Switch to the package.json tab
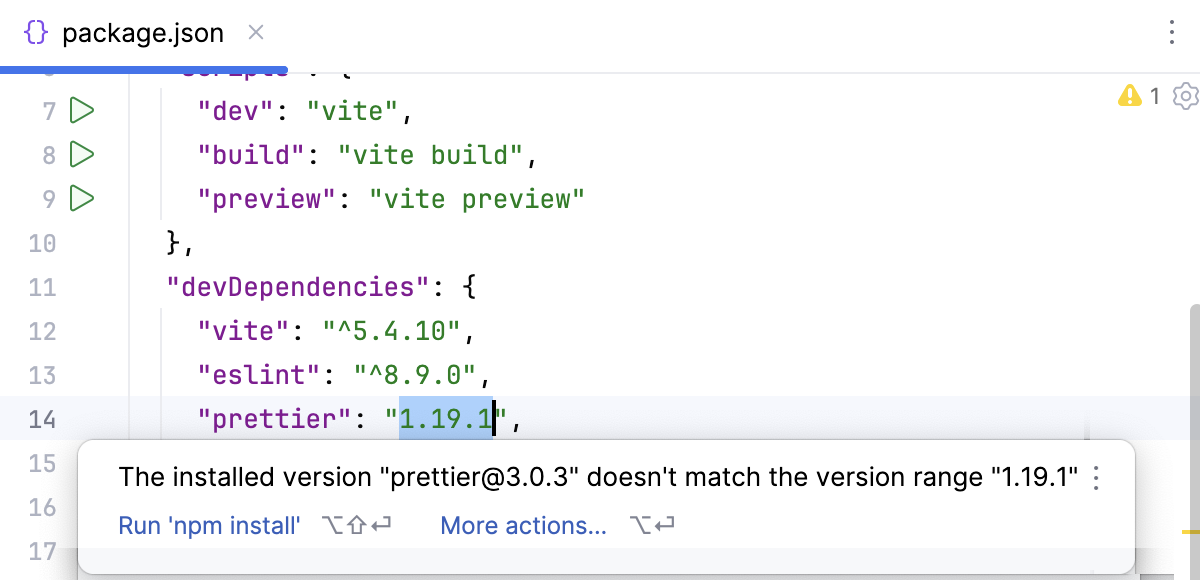1200x580 pixels. [x=143, y=32]
